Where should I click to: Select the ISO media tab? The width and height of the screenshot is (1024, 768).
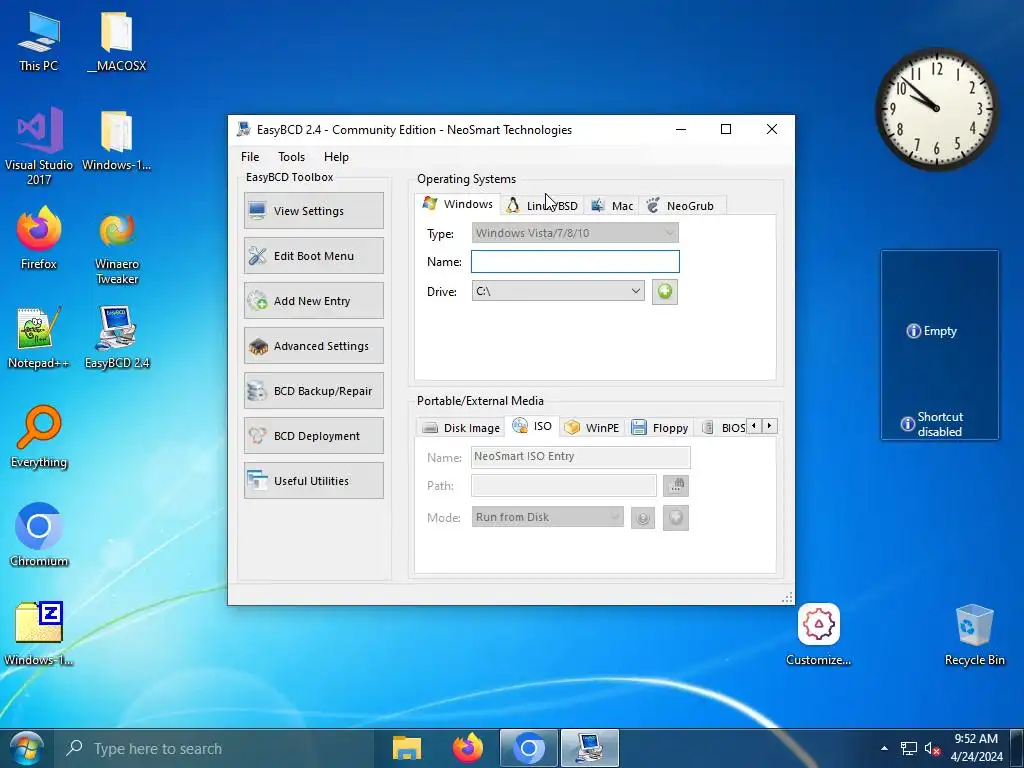coord(532,426)
